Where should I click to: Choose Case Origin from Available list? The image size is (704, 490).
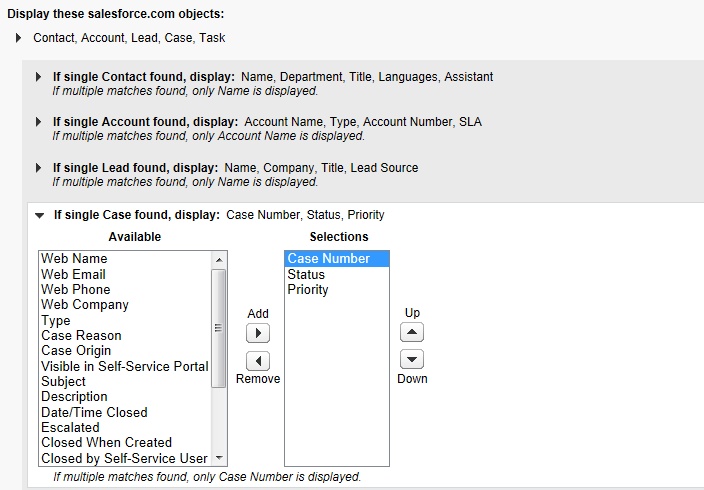pyautogui.click(x=76, y=351)
